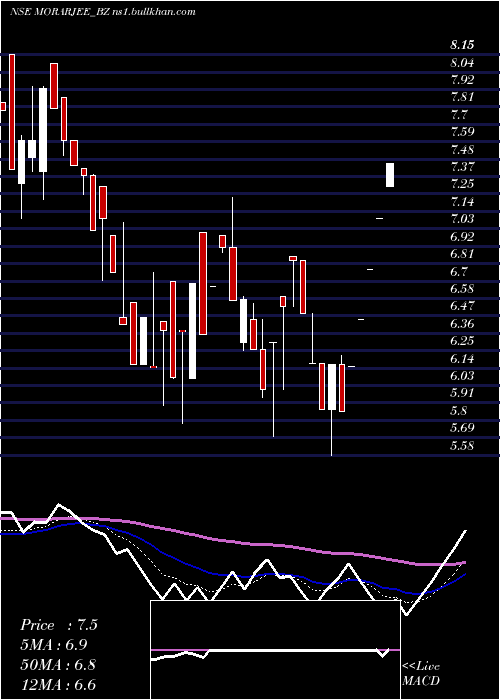Click the 7.7 price axis label

tap(459, 115)
